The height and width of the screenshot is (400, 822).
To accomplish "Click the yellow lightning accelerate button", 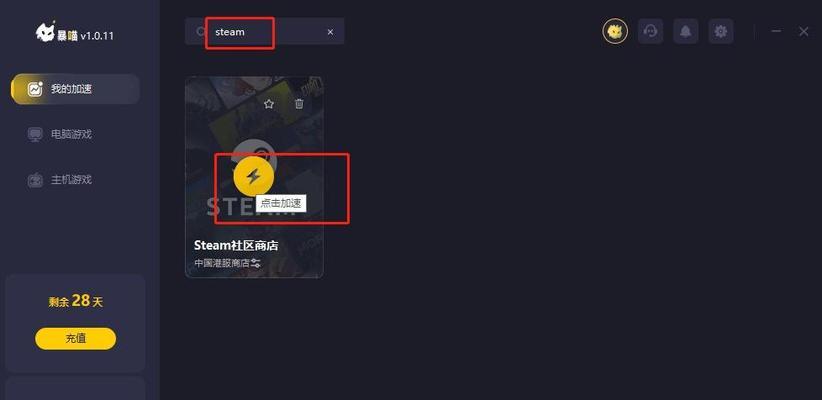I will pyautogui.click(x=254, y=177).
